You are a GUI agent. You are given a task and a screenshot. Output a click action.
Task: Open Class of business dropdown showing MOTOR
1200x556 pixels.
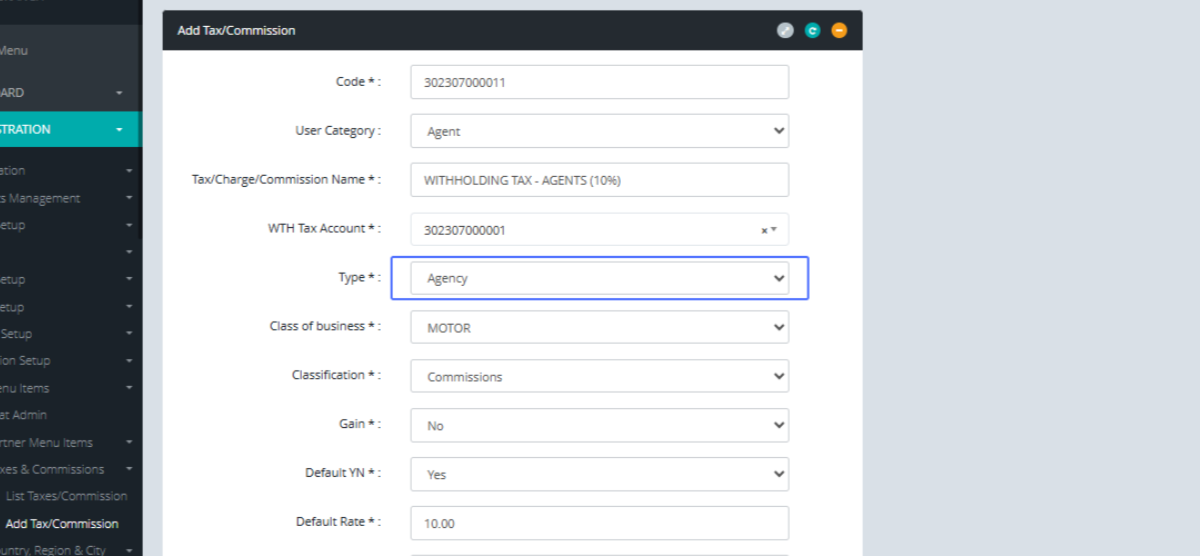pos(599,327)
